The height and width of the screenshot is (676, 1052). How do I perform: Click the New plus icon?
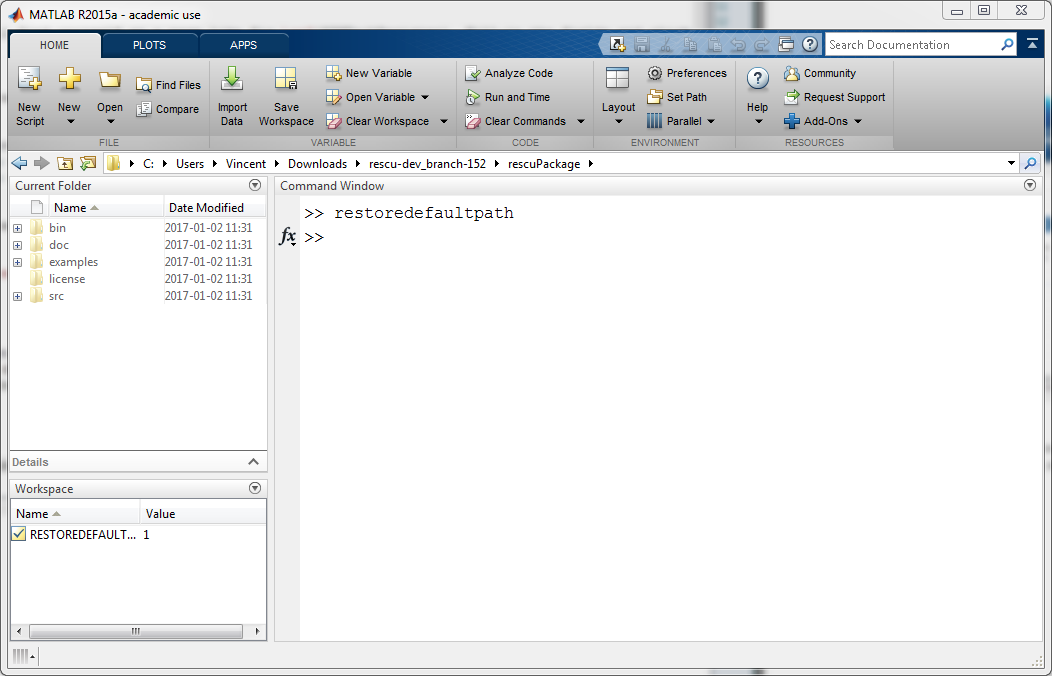(69, 79)
